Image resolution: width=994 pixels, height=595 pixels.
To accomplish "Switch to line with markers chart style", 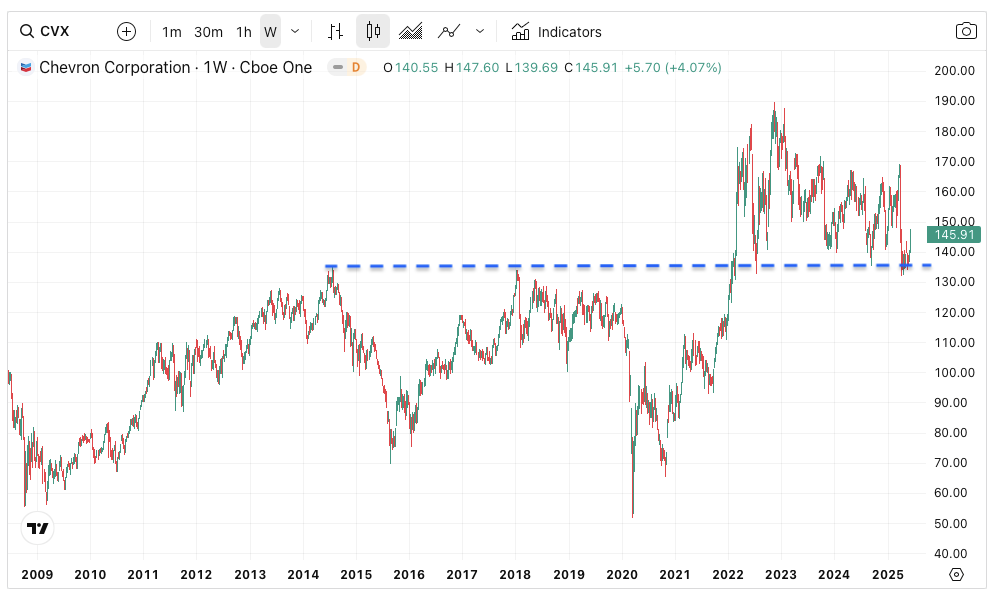I will [x=449, y=31].
